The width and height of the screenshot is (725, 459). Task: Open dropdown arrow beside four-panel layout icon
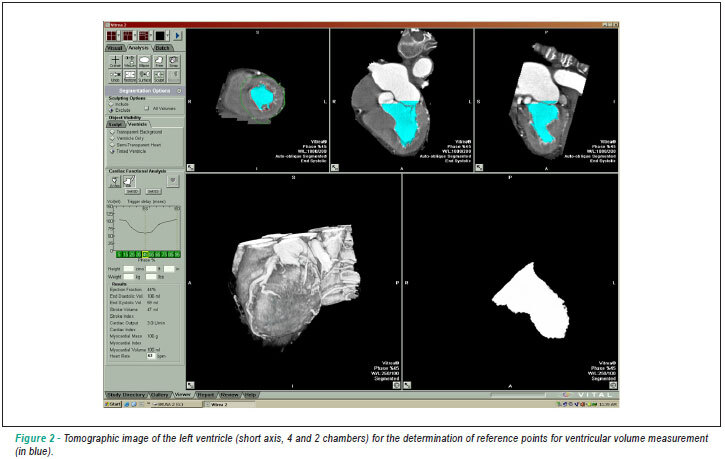click(119, 36)
